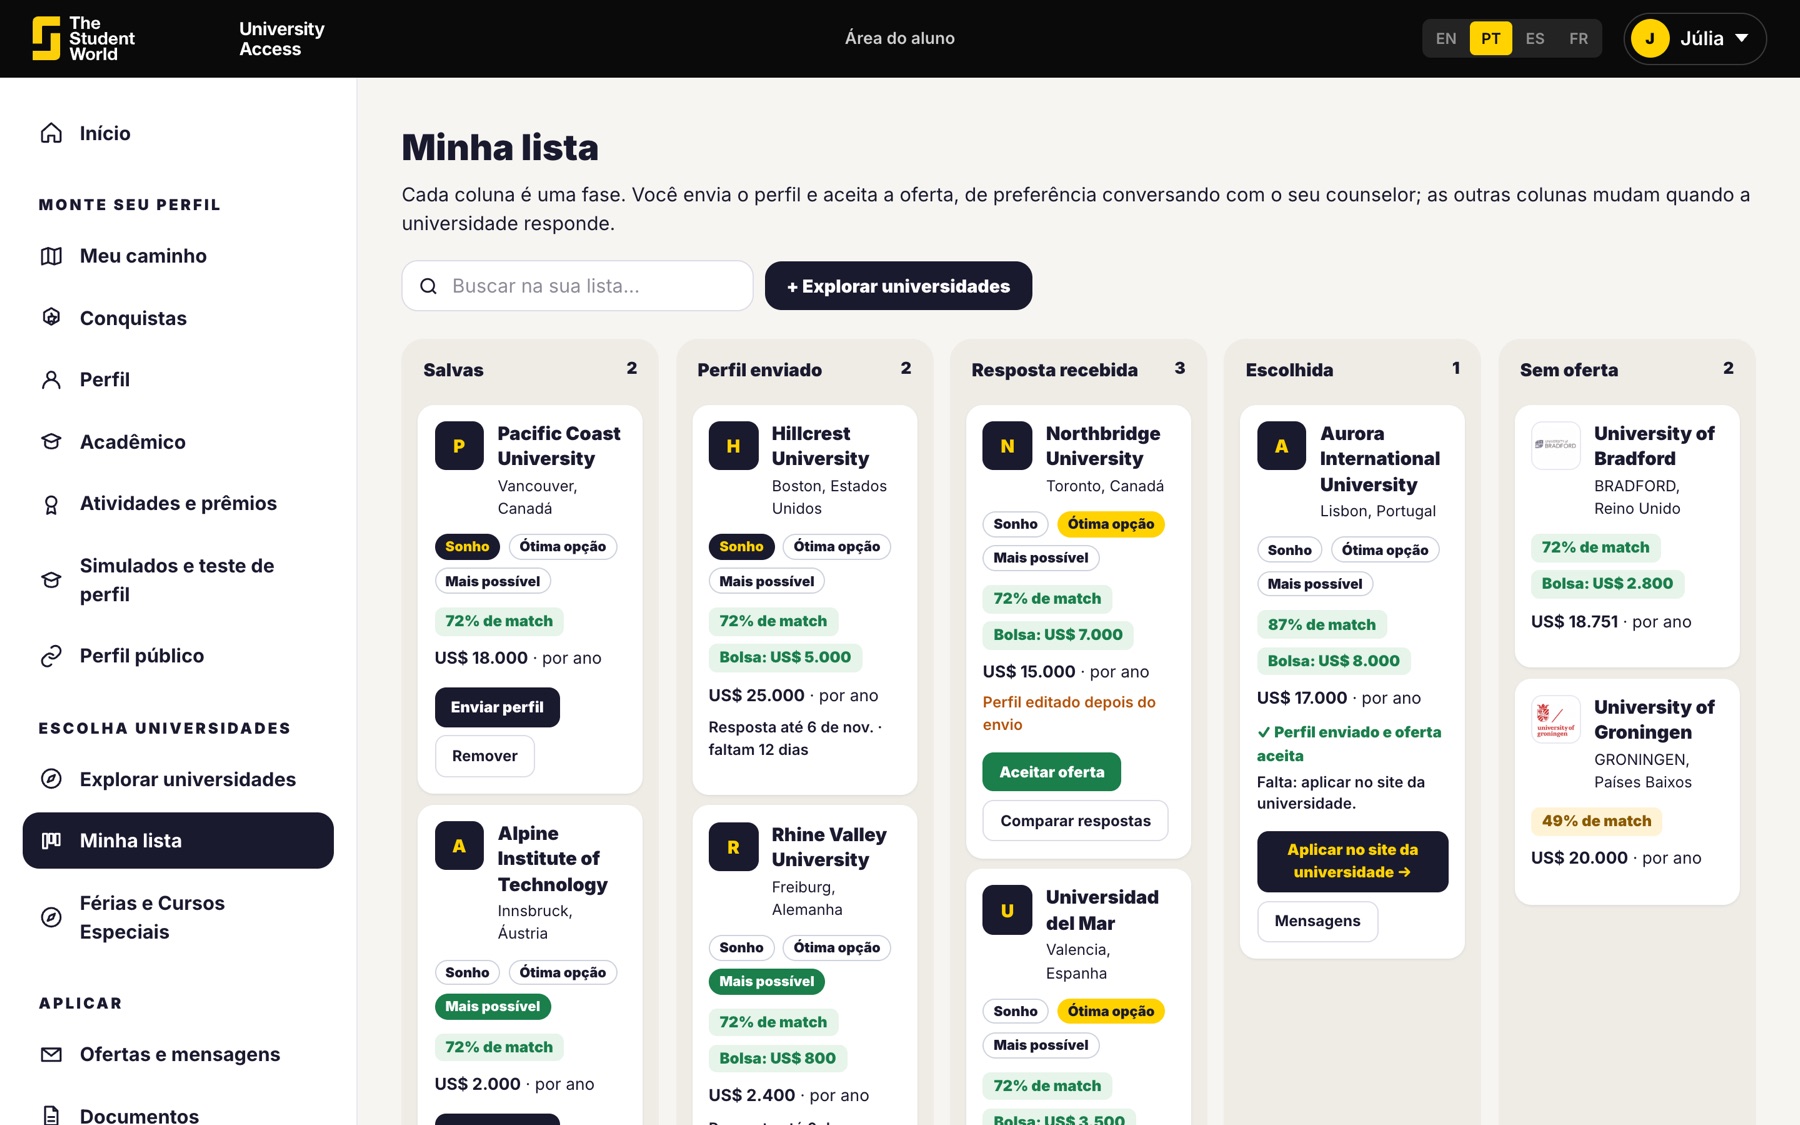Select PT language option
Image resolution: width=1800 pixels, height=1125 pixels.
[1490, 39]
